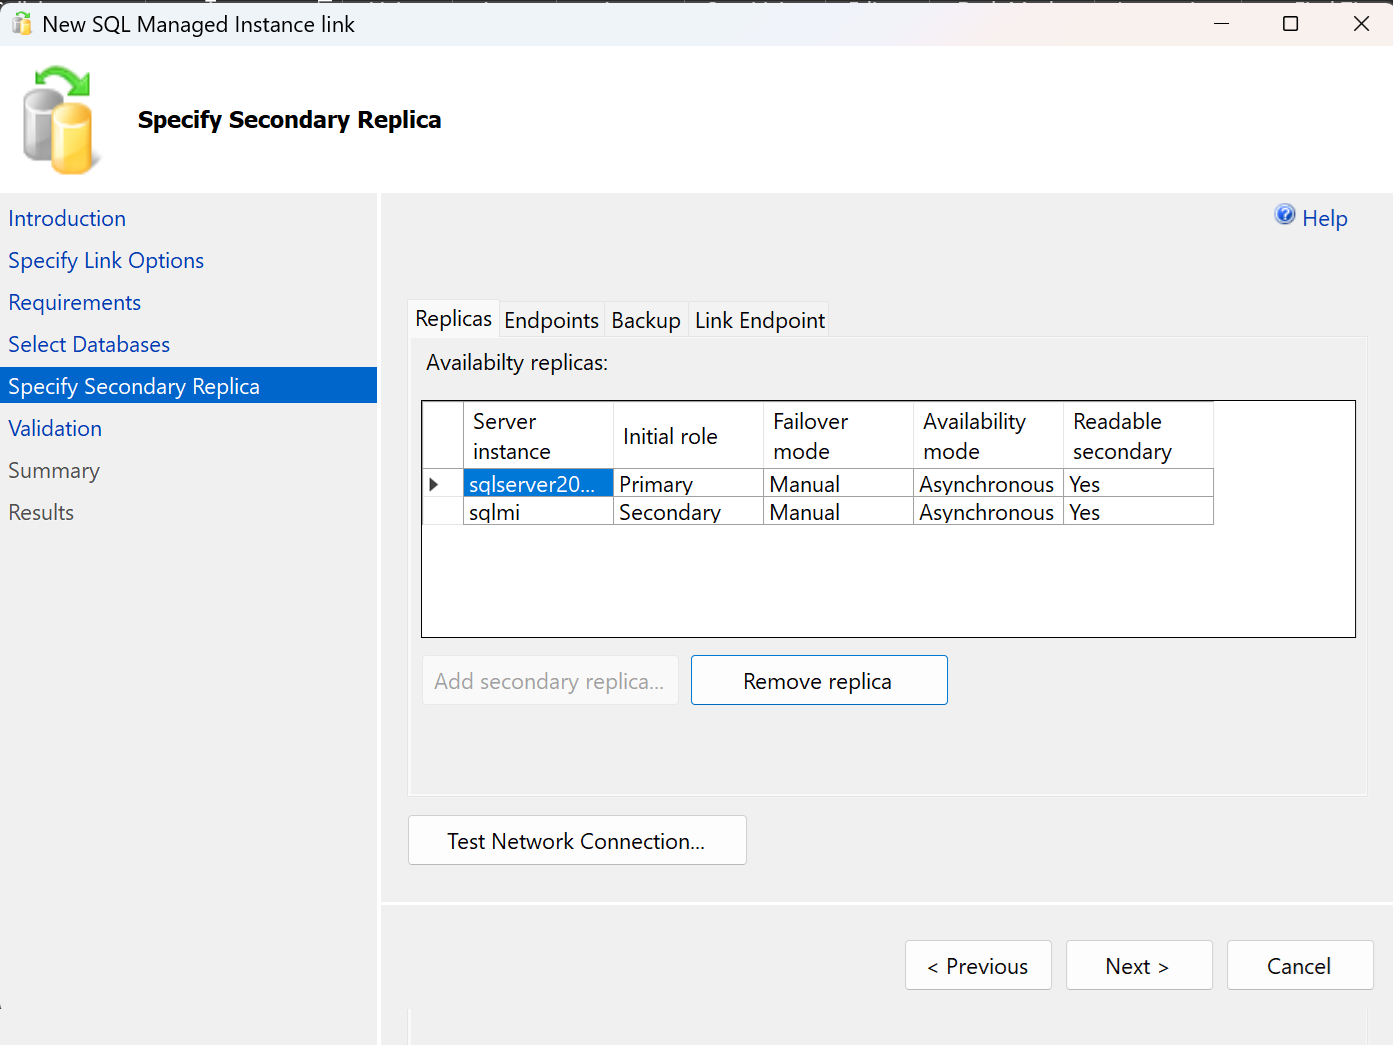Go back with the Previous button

(x=978, y=965)
